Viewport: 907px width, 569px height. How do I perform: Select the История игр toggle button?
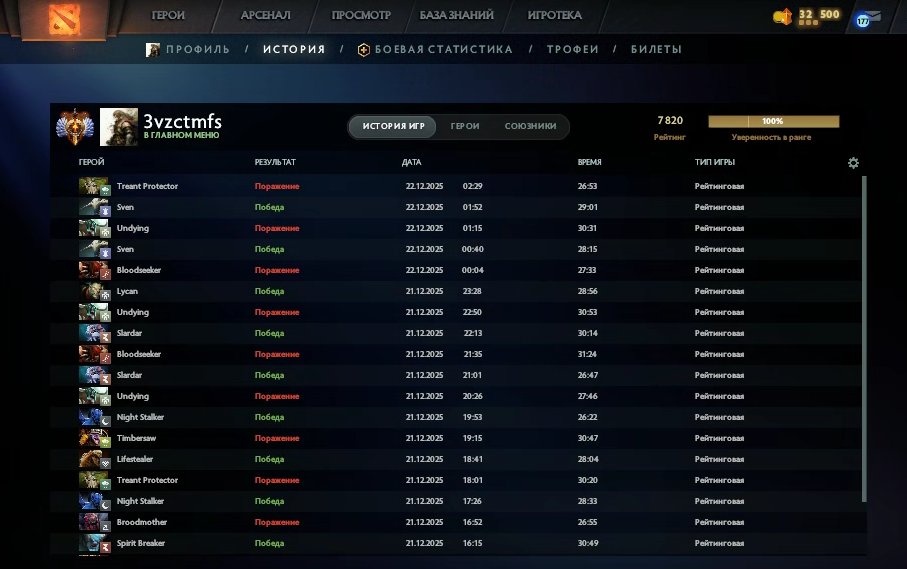[x=393, y=127]
